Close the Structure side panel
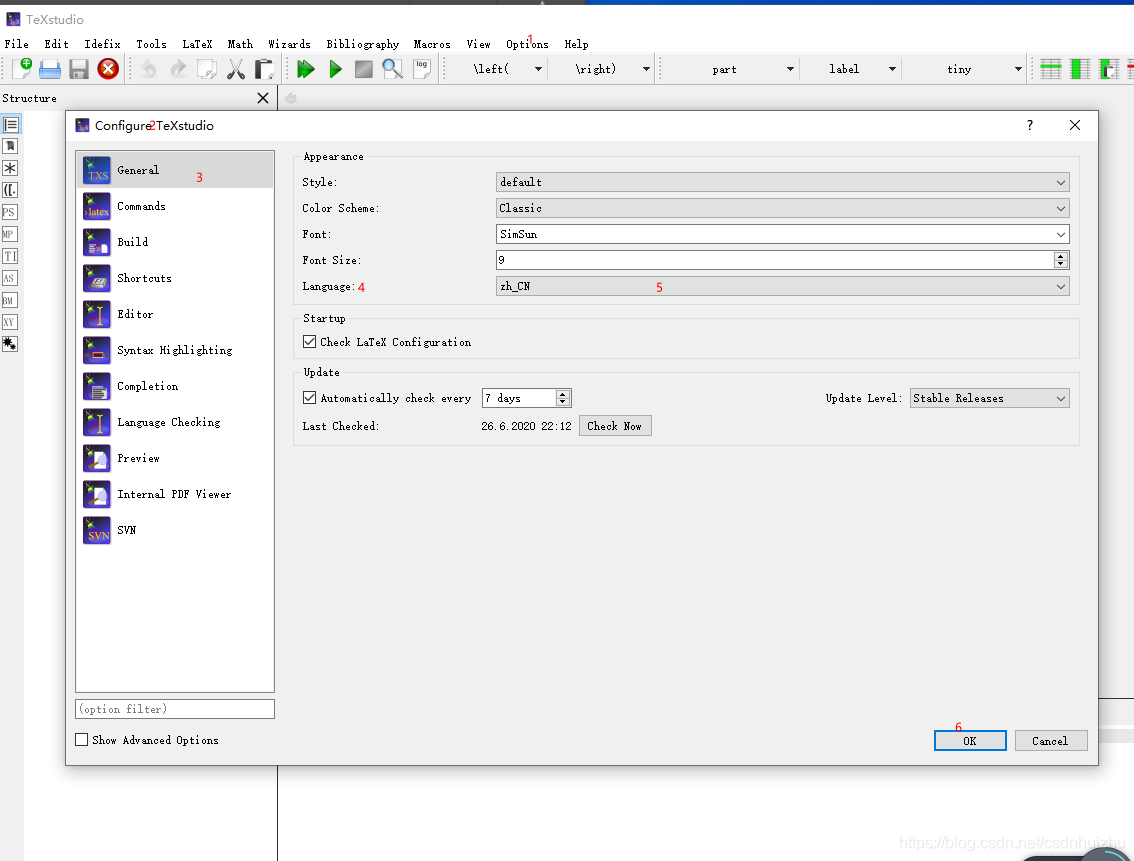Screen dimensions: 1134x861 click(263, 98)
